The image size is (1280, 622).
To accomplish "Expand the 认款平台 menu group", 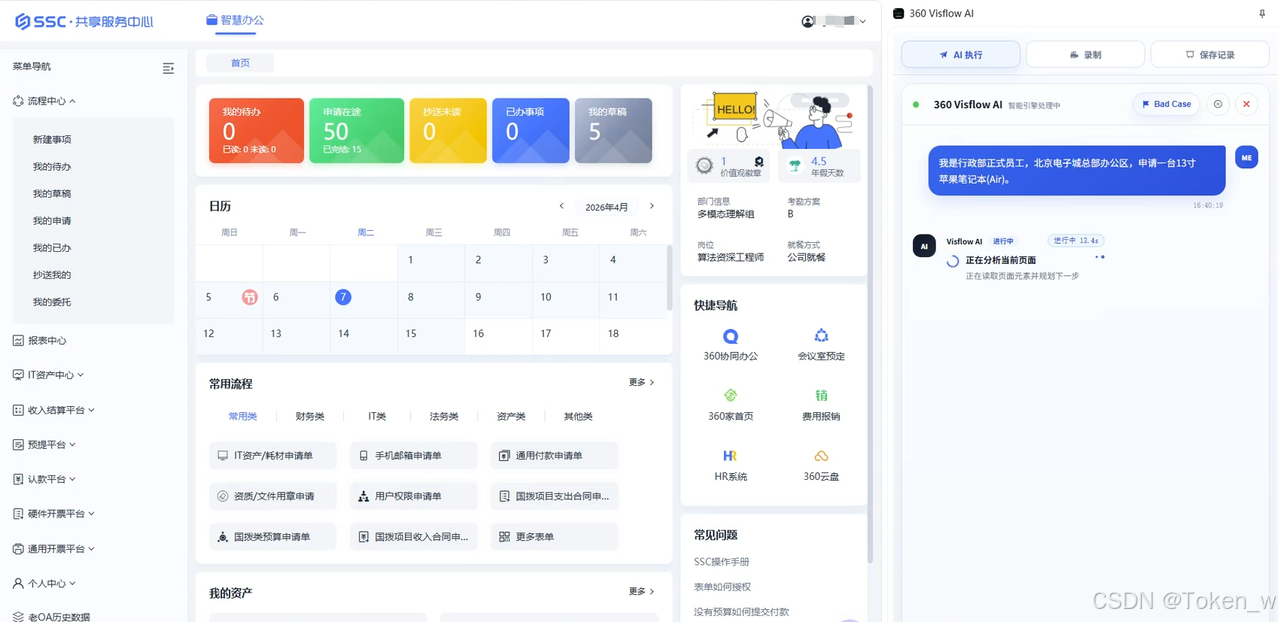I will 45,479.
